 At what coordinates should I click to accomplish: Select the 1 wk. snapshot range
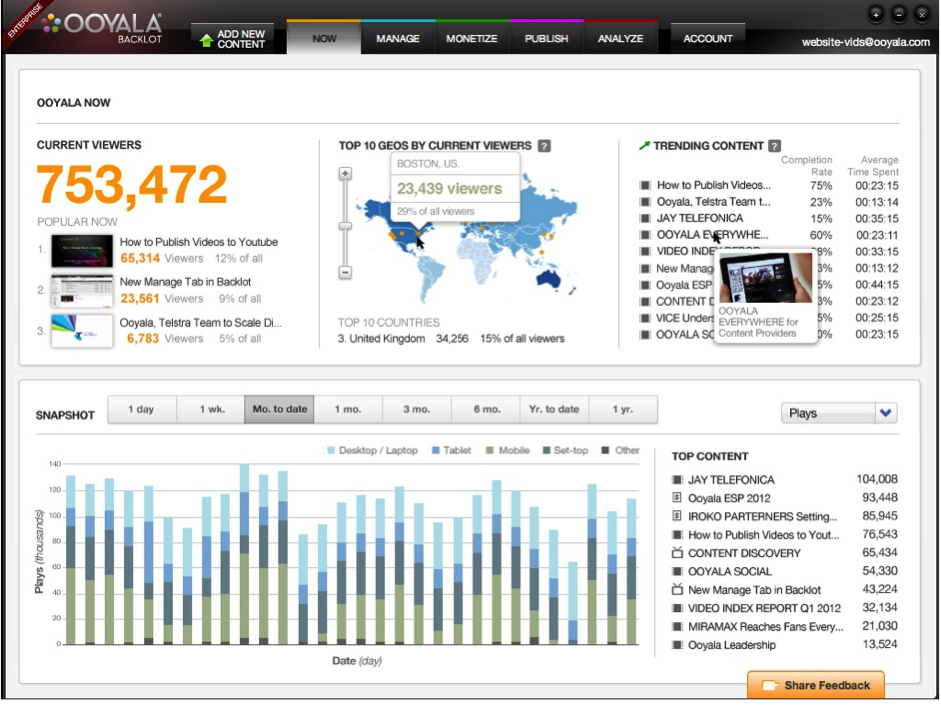click(x=211, y=409)
